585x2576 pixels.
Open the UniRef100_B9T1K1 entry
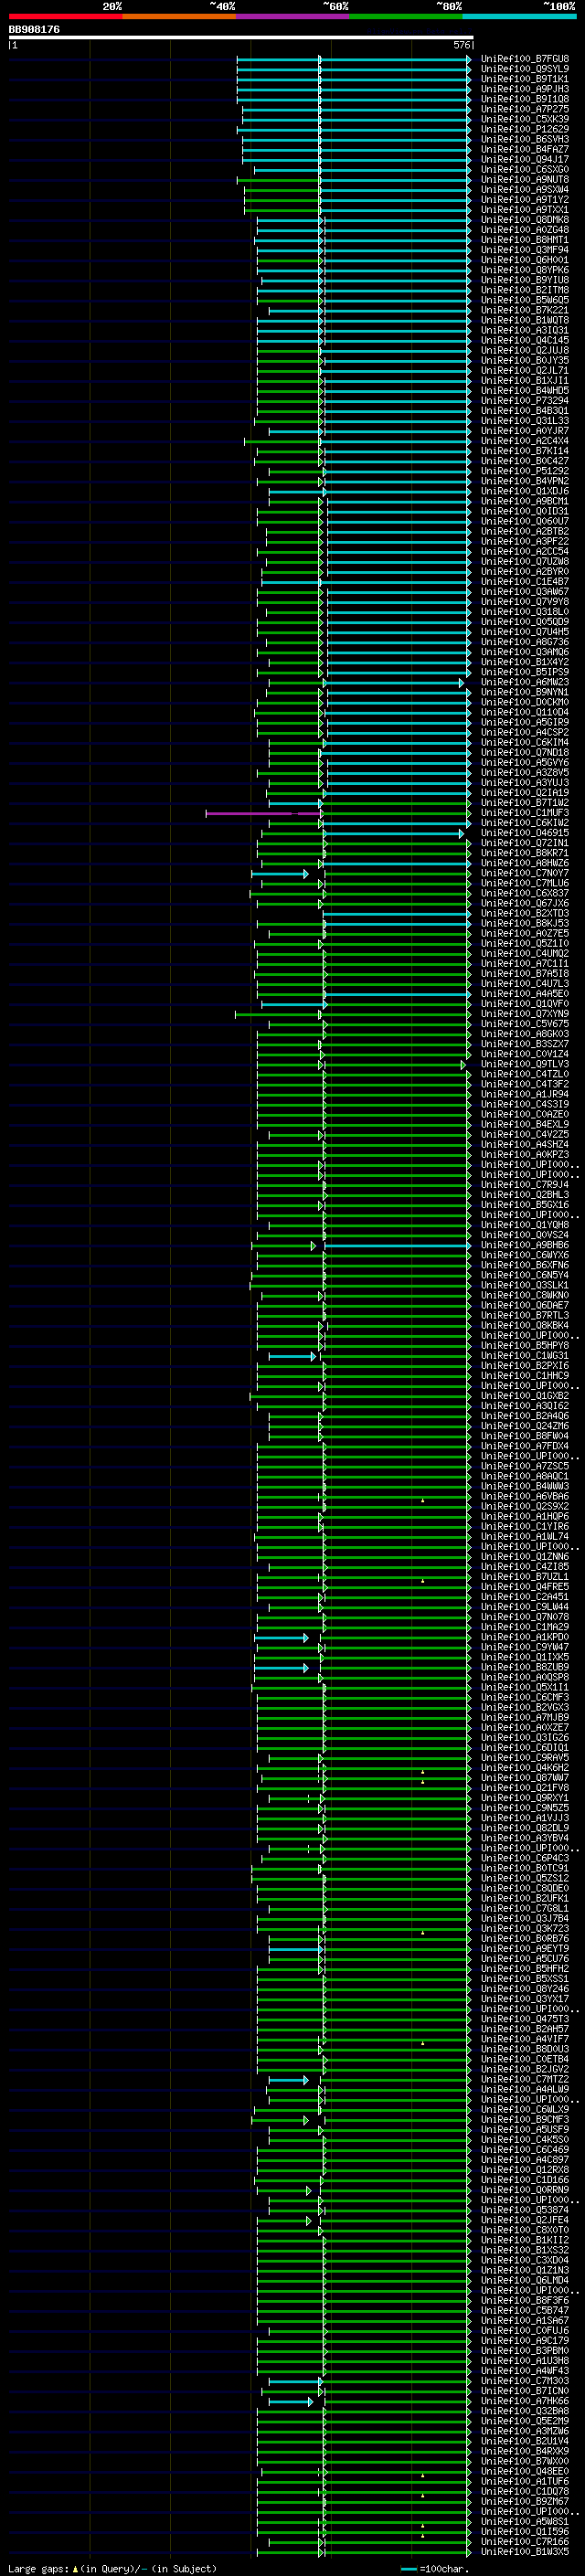tap(525, 79)
